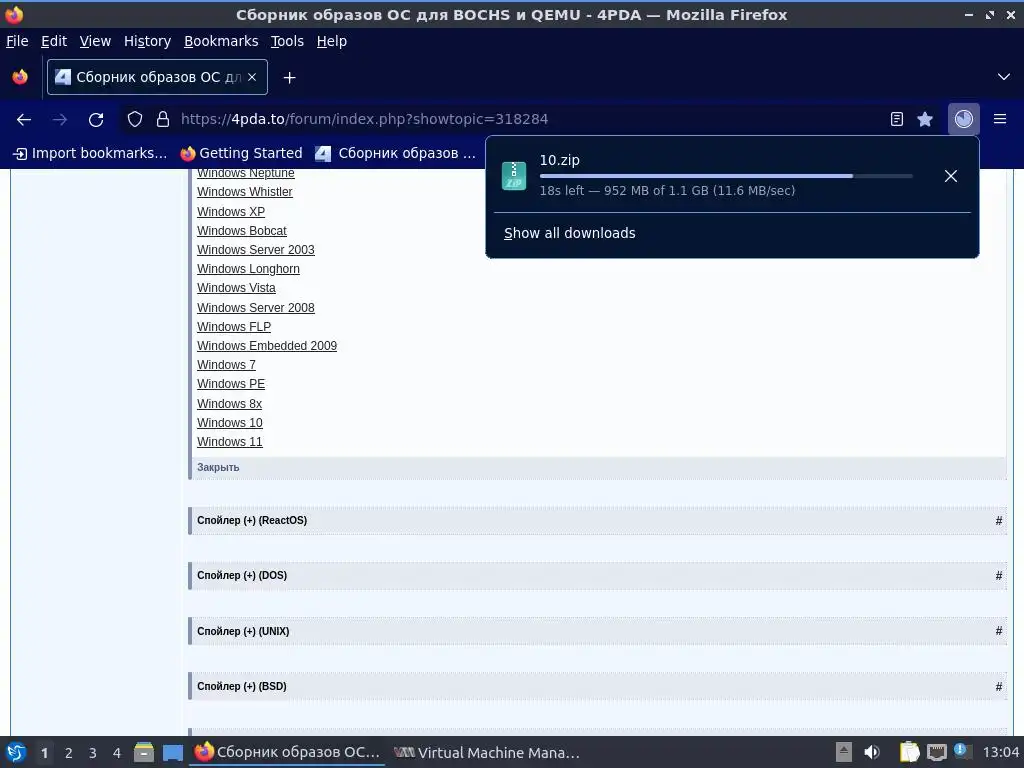This screenshot has width=1024, height=768.
Task: Click the # anchor of BSD spoiler
Action: click(999, 686)
